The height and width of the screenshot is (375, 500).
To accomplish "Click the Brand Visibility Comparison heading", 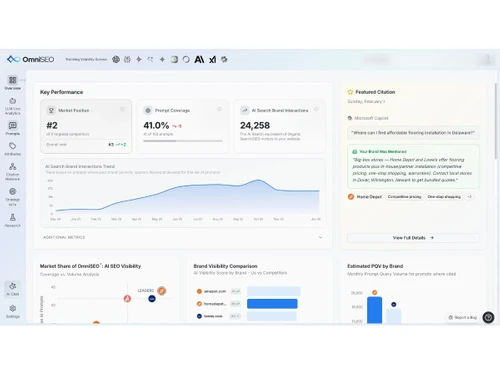I will click(x=225, y=266).
